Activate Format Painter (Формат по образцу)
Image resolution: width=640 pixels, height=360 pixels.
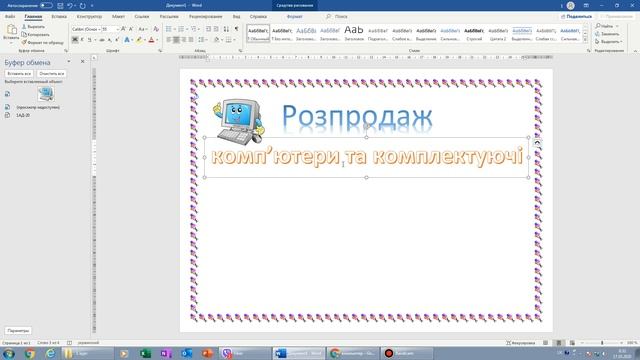42,42
